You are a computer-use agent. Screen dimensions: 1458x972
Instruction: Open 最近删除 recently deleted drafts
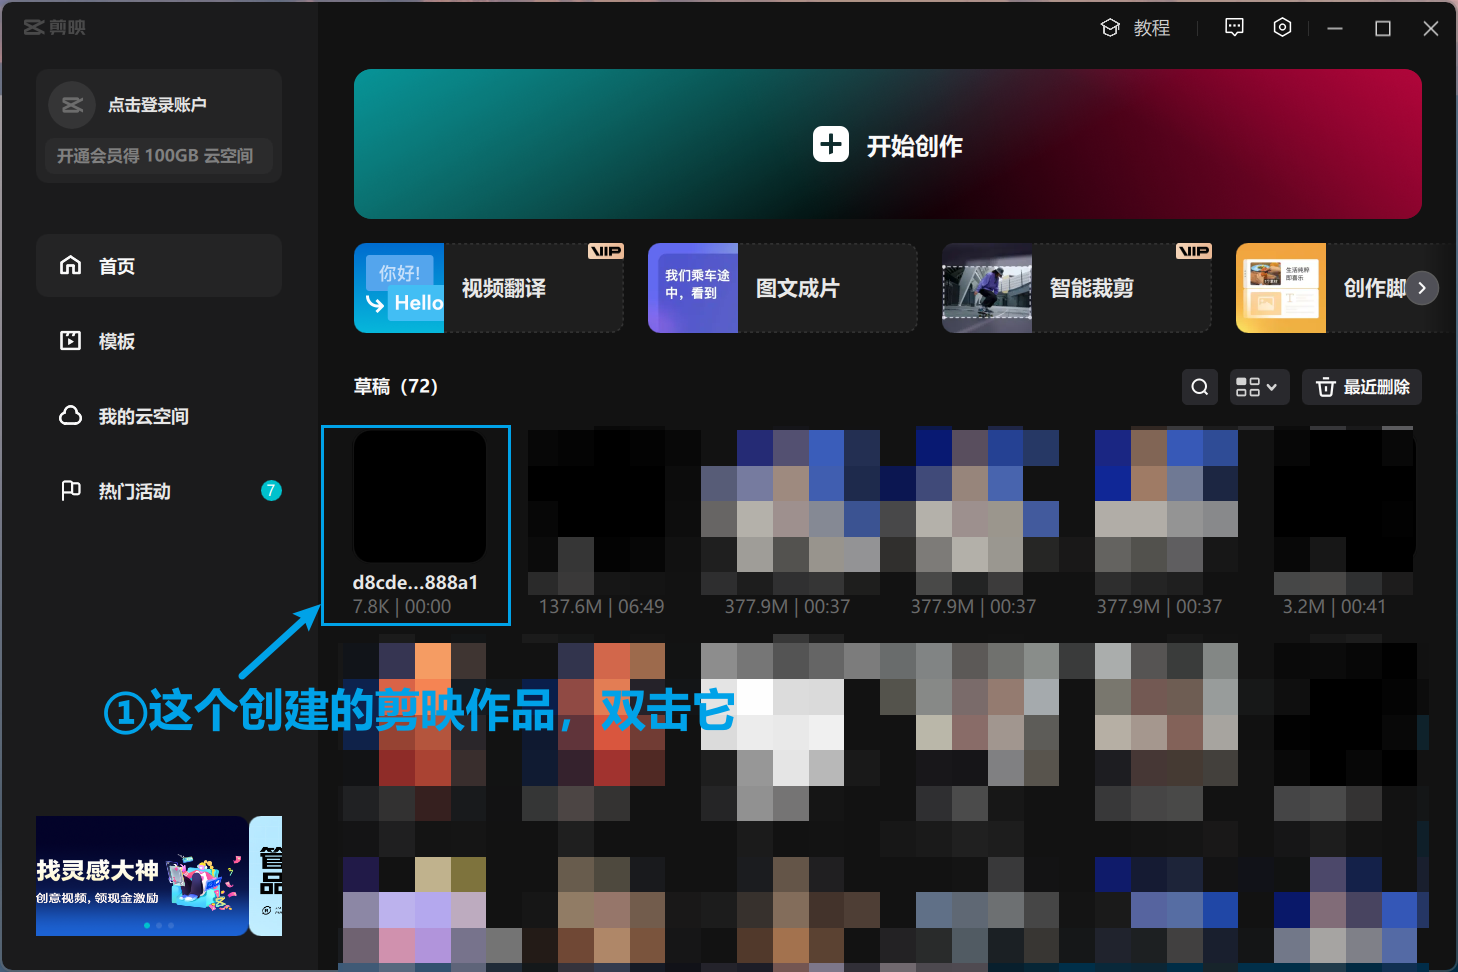click(x=1361, y=387)
